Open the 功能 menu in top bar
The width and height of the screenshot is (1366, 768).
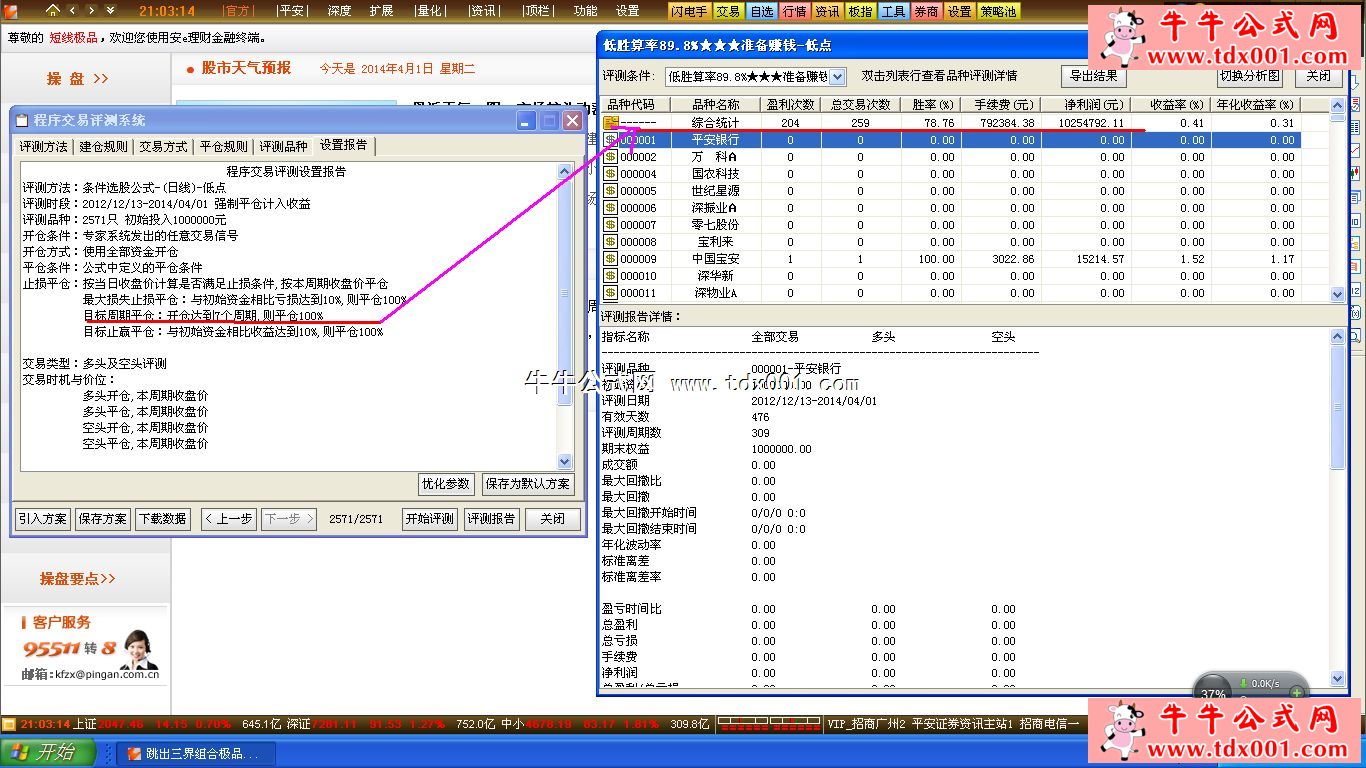[x=586, y=11]
